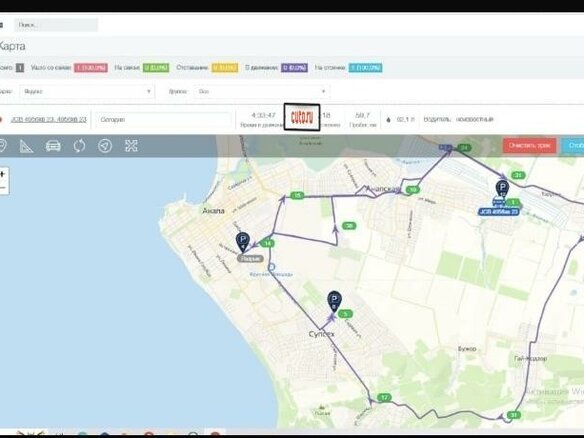This screenshot has width=584, height=438.
Task: Click the red Очистить трек button
Action: [529, 145]
